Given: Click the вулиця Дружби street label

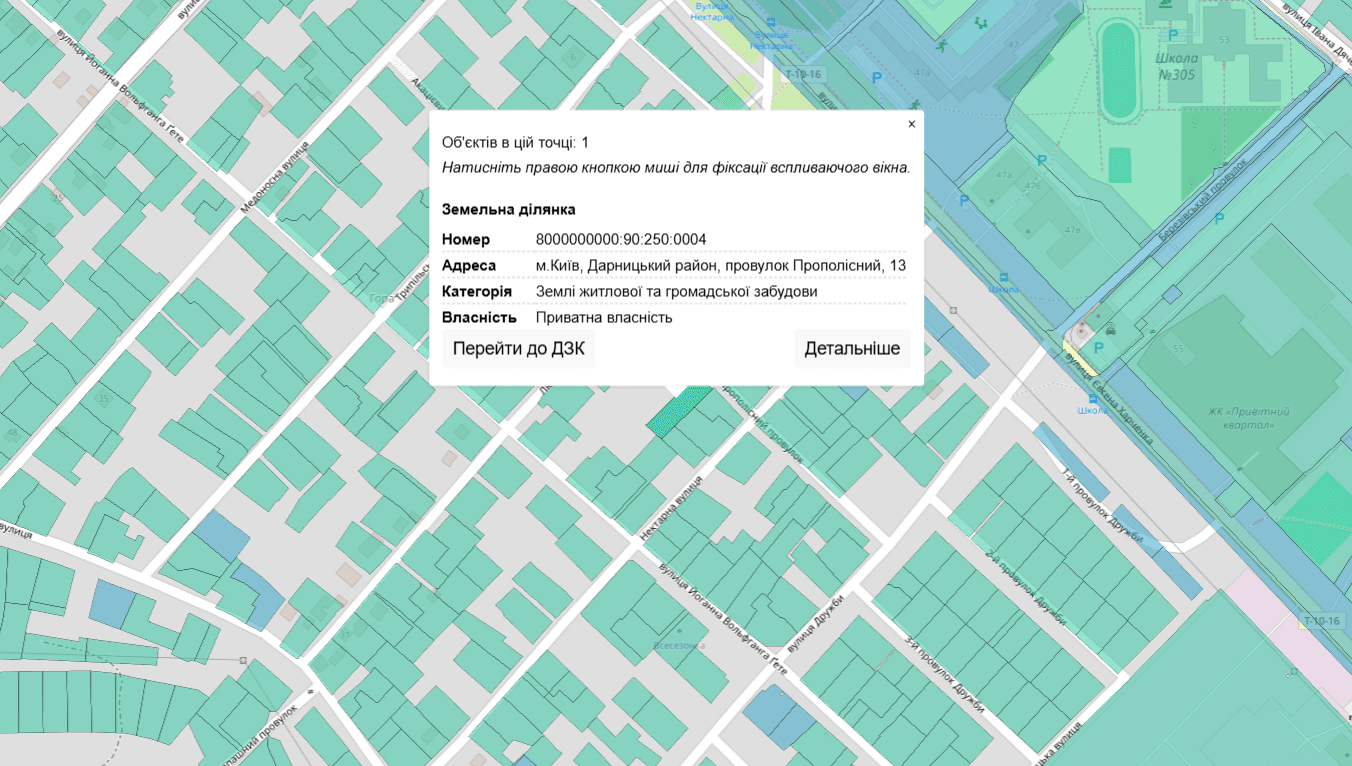Looking at the screenshot, I should tap(817, 623).
